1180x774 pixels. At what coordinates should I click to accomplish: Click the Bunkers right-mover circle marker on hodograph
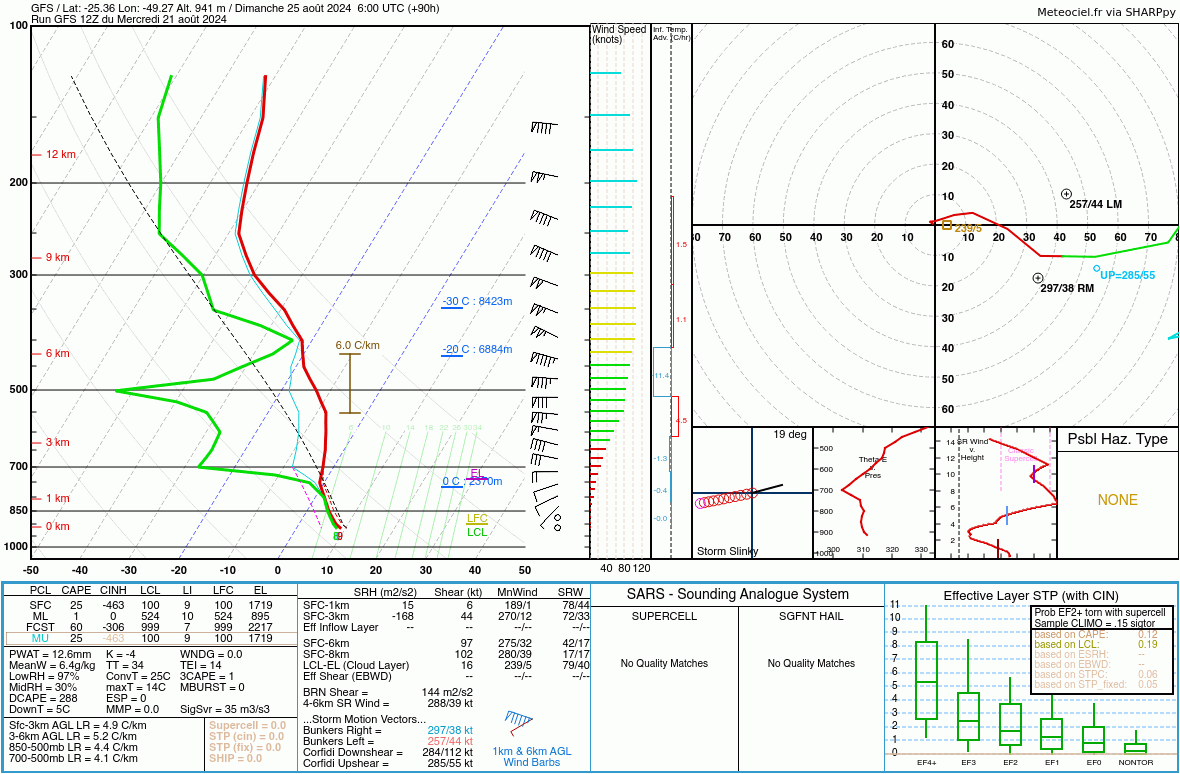(1038, 278)
